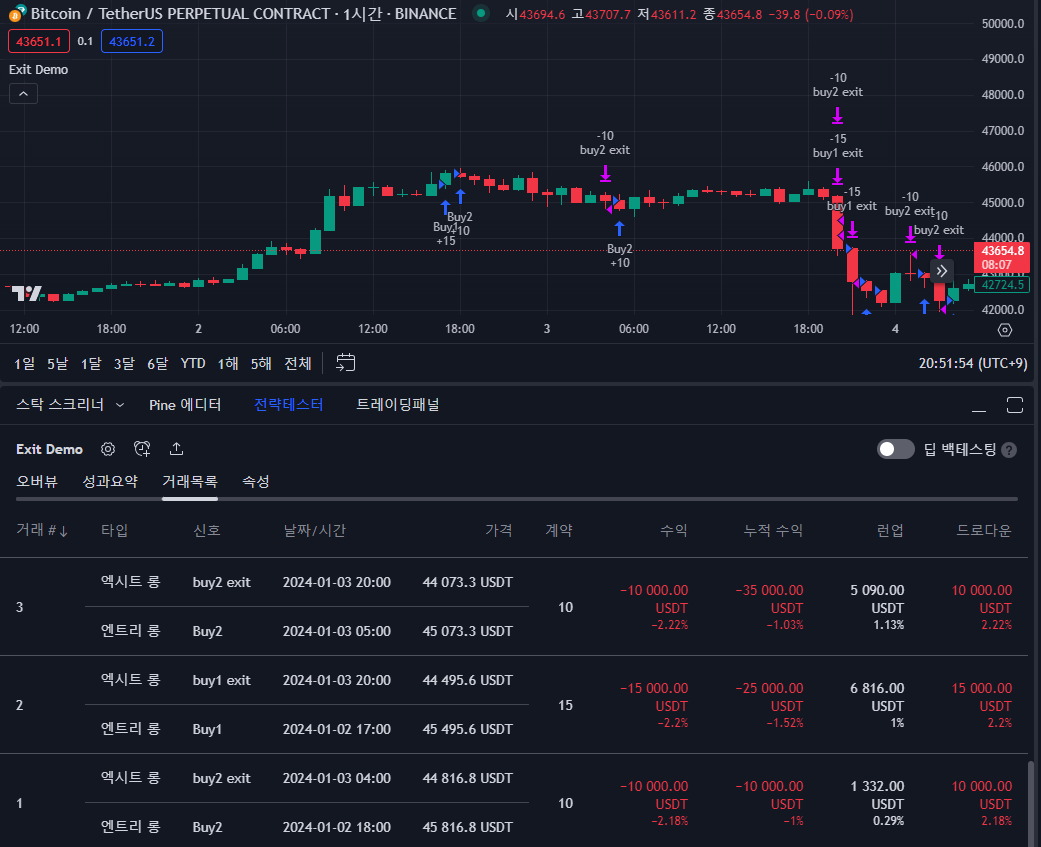Click trade 3 entry date 2024-01-03 05:00
1041x847 pixels.
337,631
